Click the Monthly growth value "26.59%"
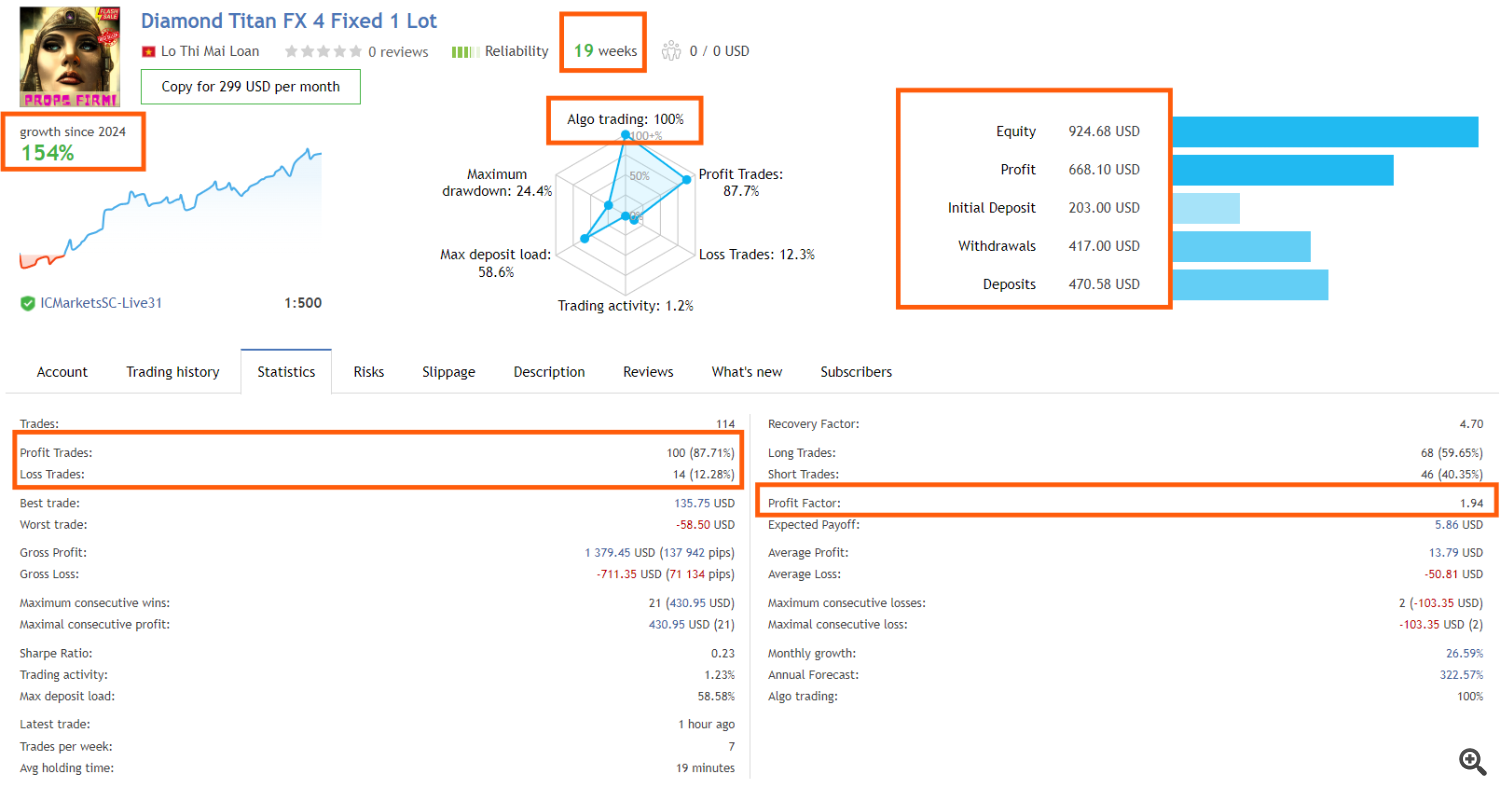 (1465, 654)
